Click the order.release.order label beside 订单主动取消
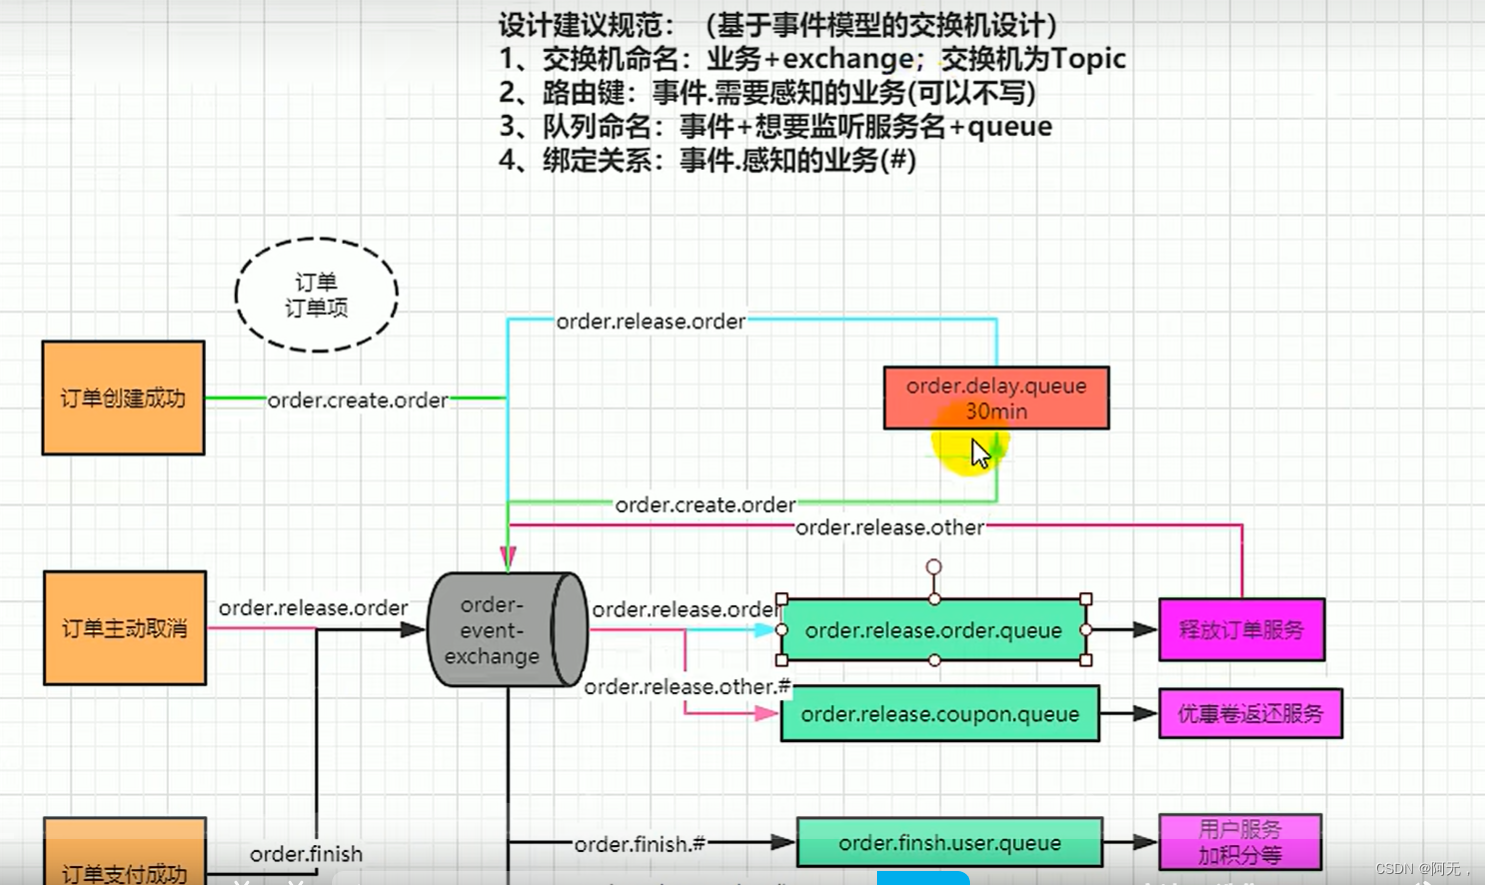Screen dimensions: 1485x885 (313, 608)
